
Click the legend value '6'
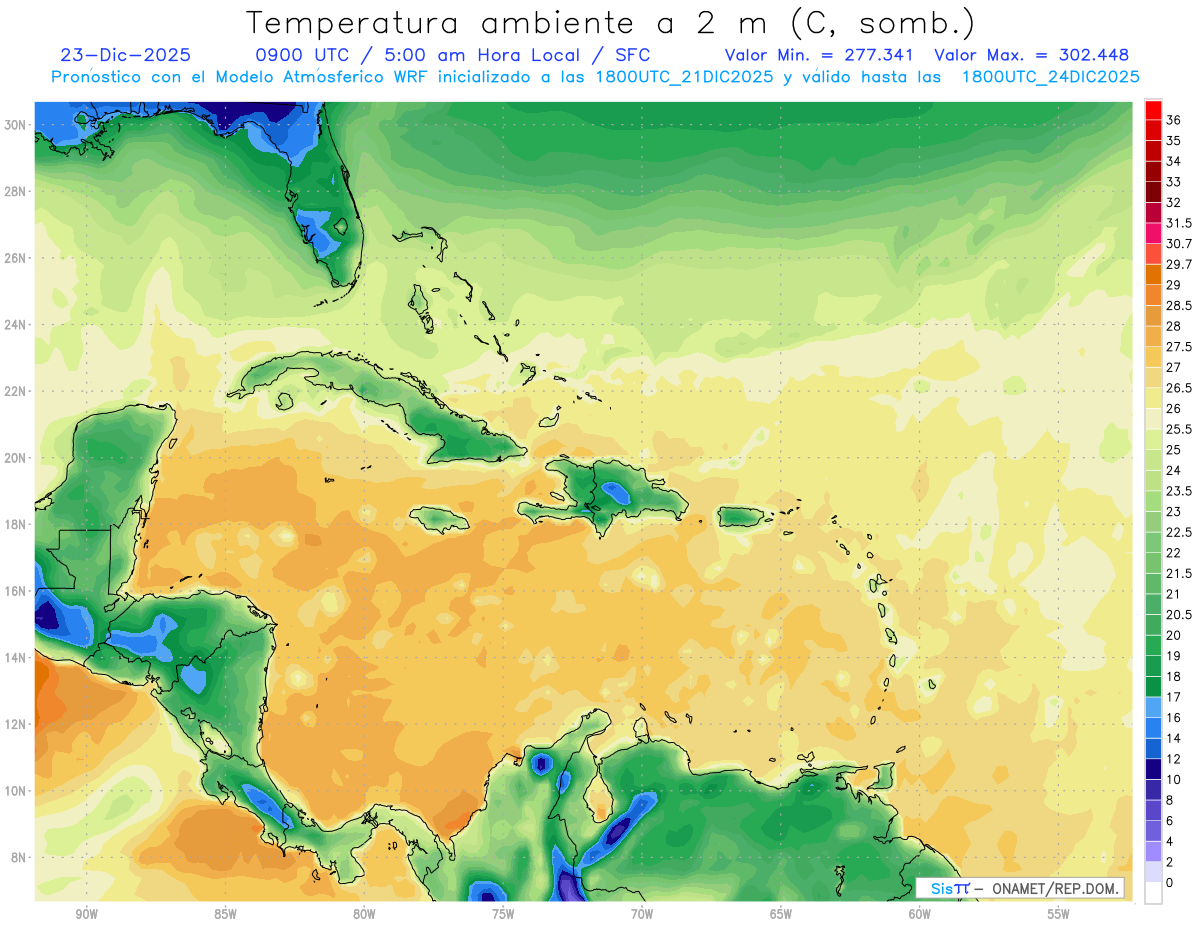[1170, 820]
